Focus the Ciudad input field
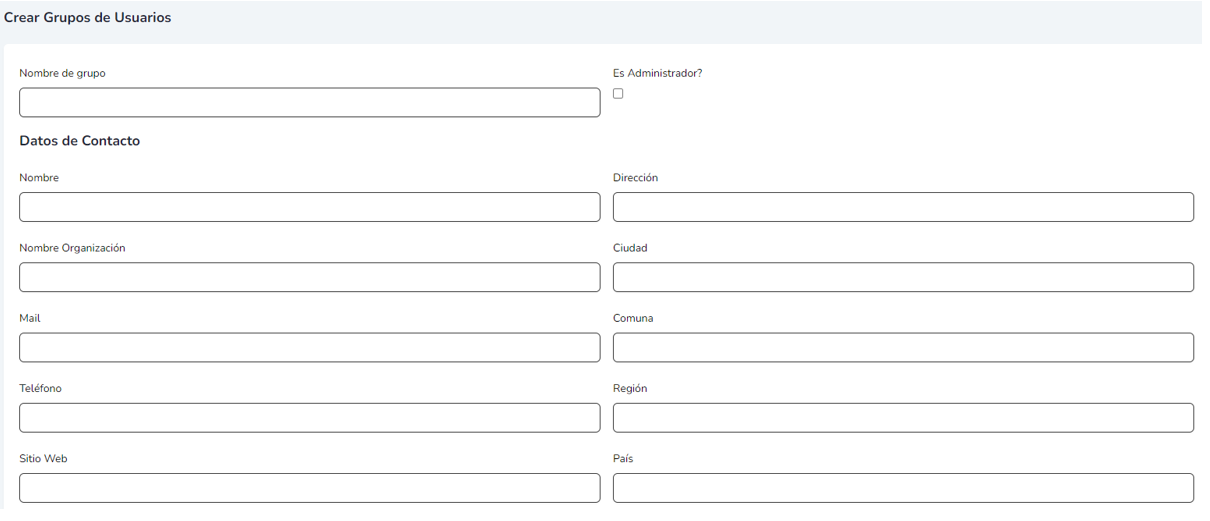 click(903, 277)
